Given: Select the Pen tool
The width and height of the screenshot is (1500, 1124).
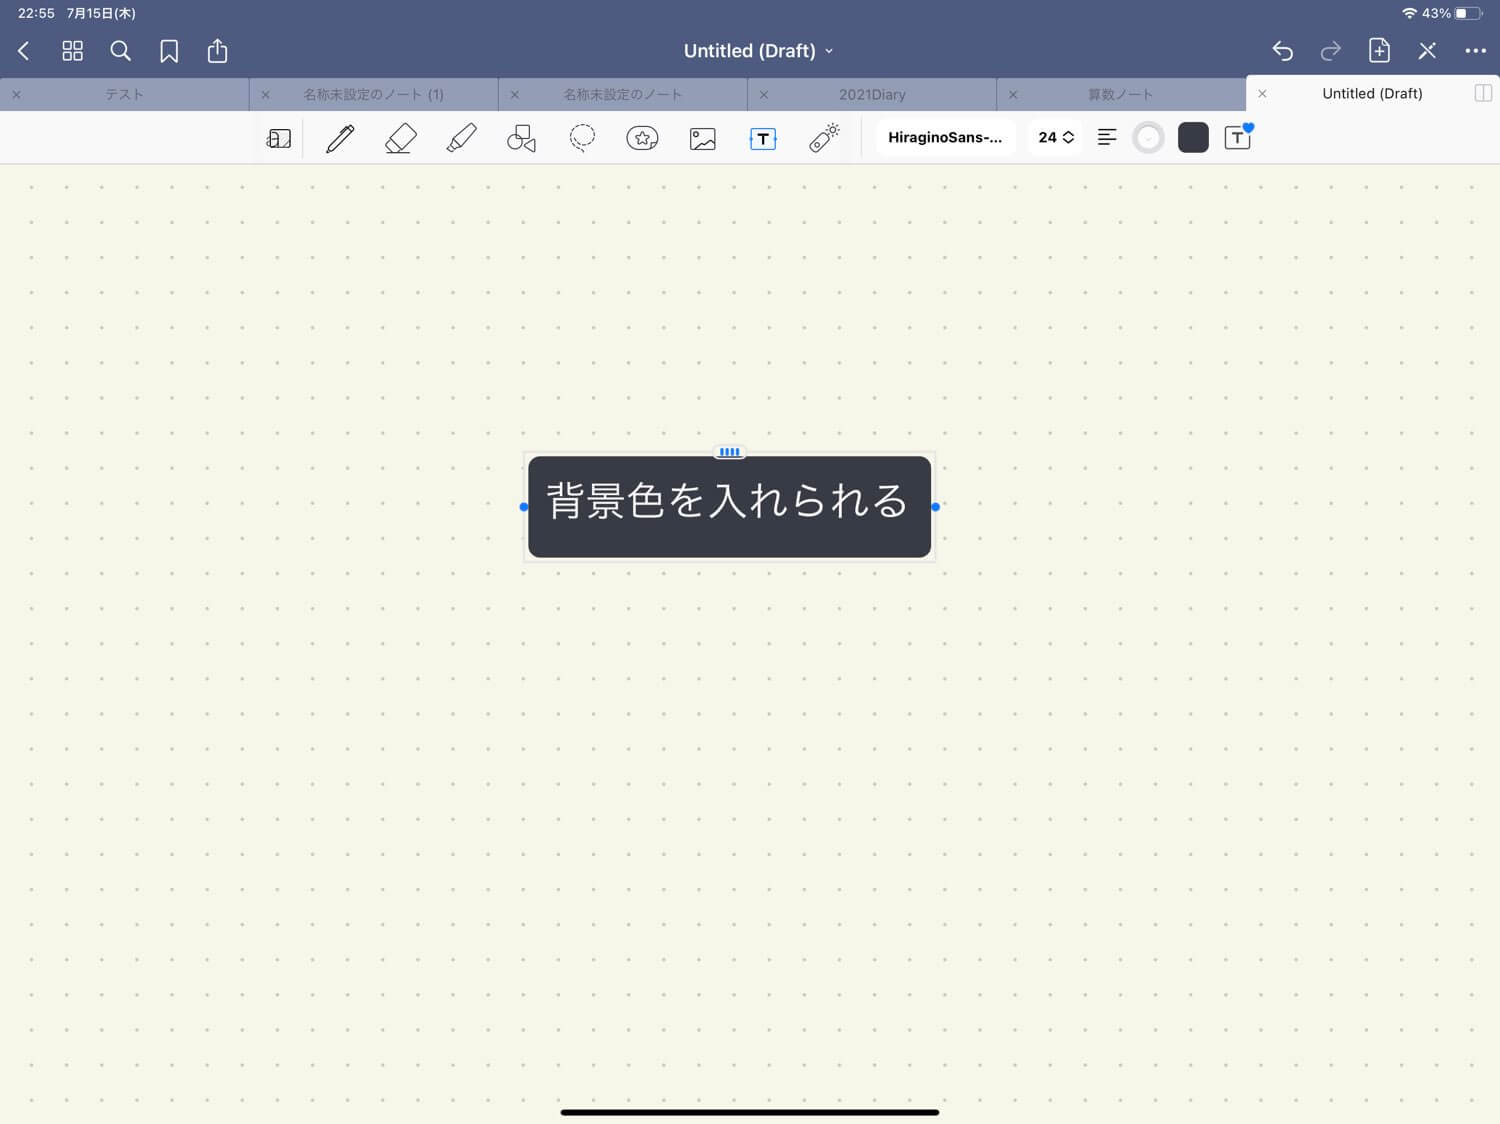Looking at the screenshot, I should 340,138.
